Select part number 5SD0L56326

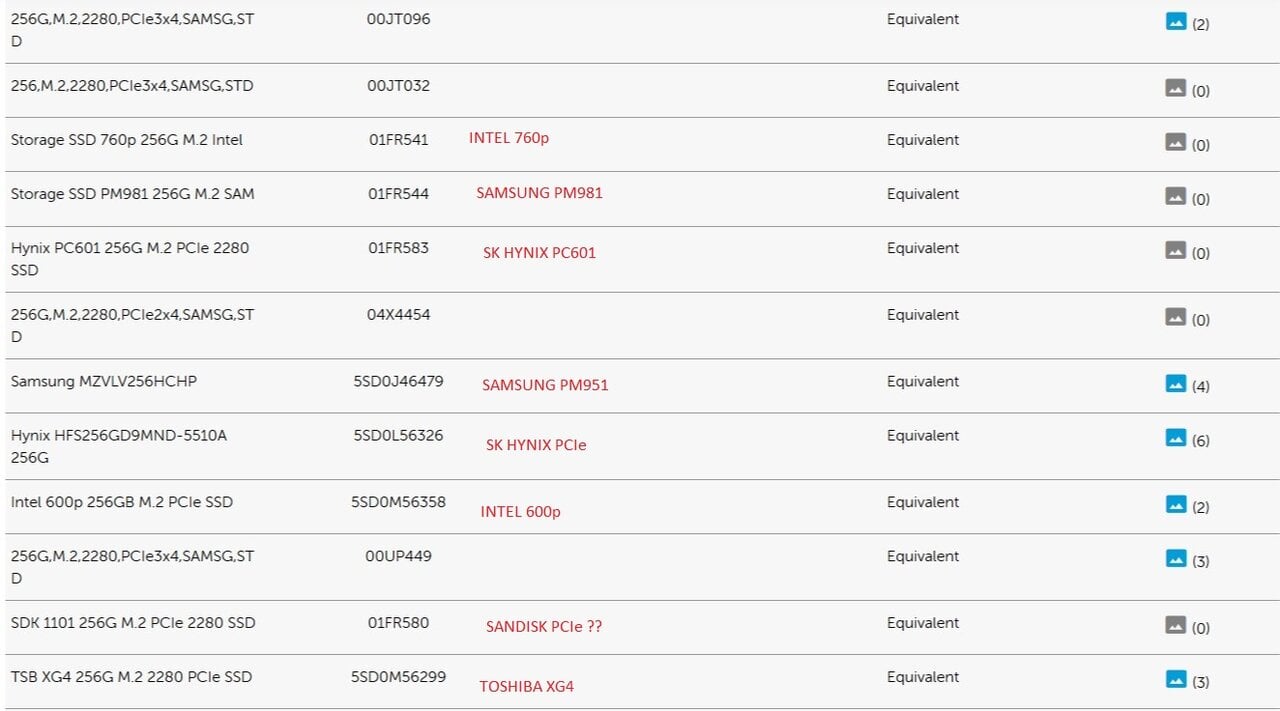[398, 435]
